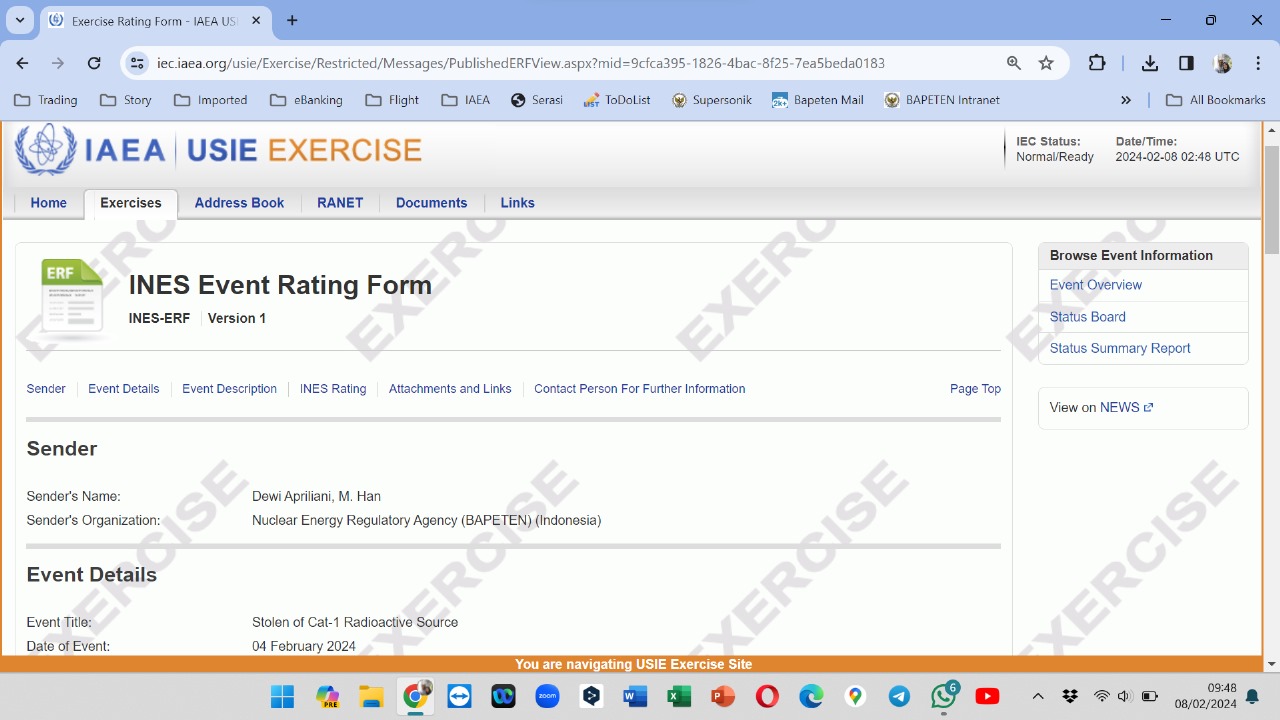Screen dimensions: 1280x720
Task: Jump to Attachments and Links section
Action: click(450, 389)
